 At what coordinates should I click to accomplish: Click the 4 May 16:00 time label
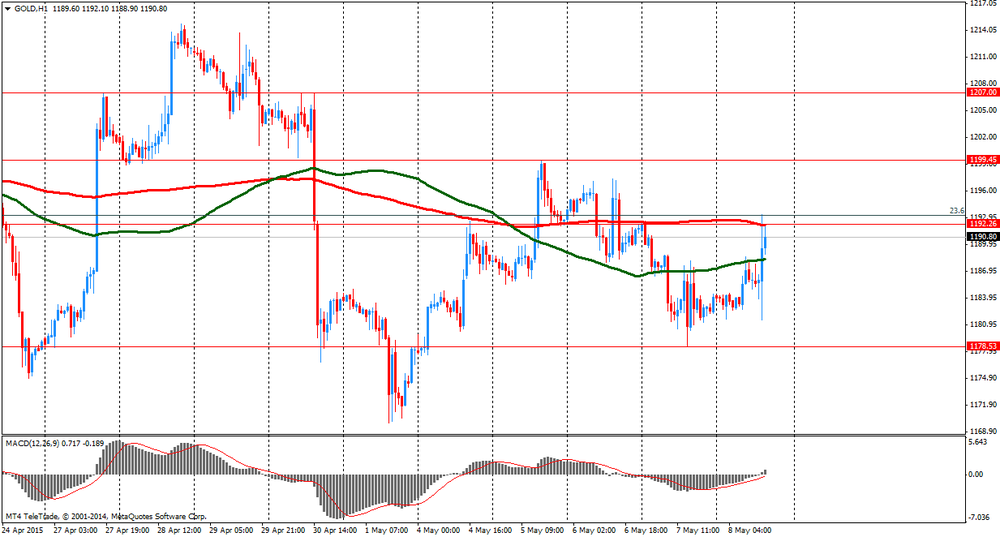click(490, 530)
